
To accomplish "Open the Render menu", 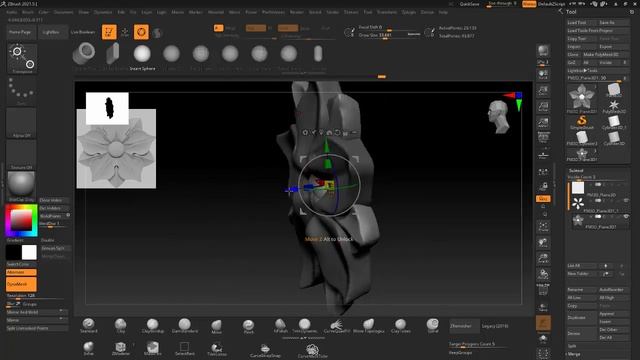I will click(x=296, y=12).
